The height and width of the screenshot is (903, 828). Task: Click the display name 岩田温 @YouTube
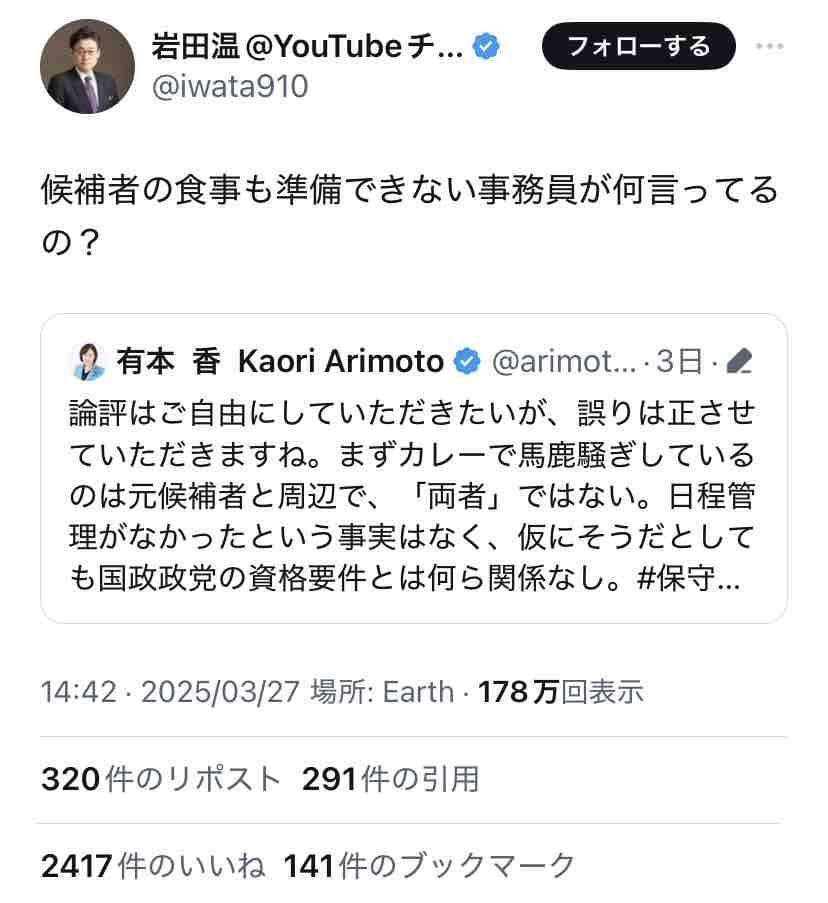click(x=307, y=46)
